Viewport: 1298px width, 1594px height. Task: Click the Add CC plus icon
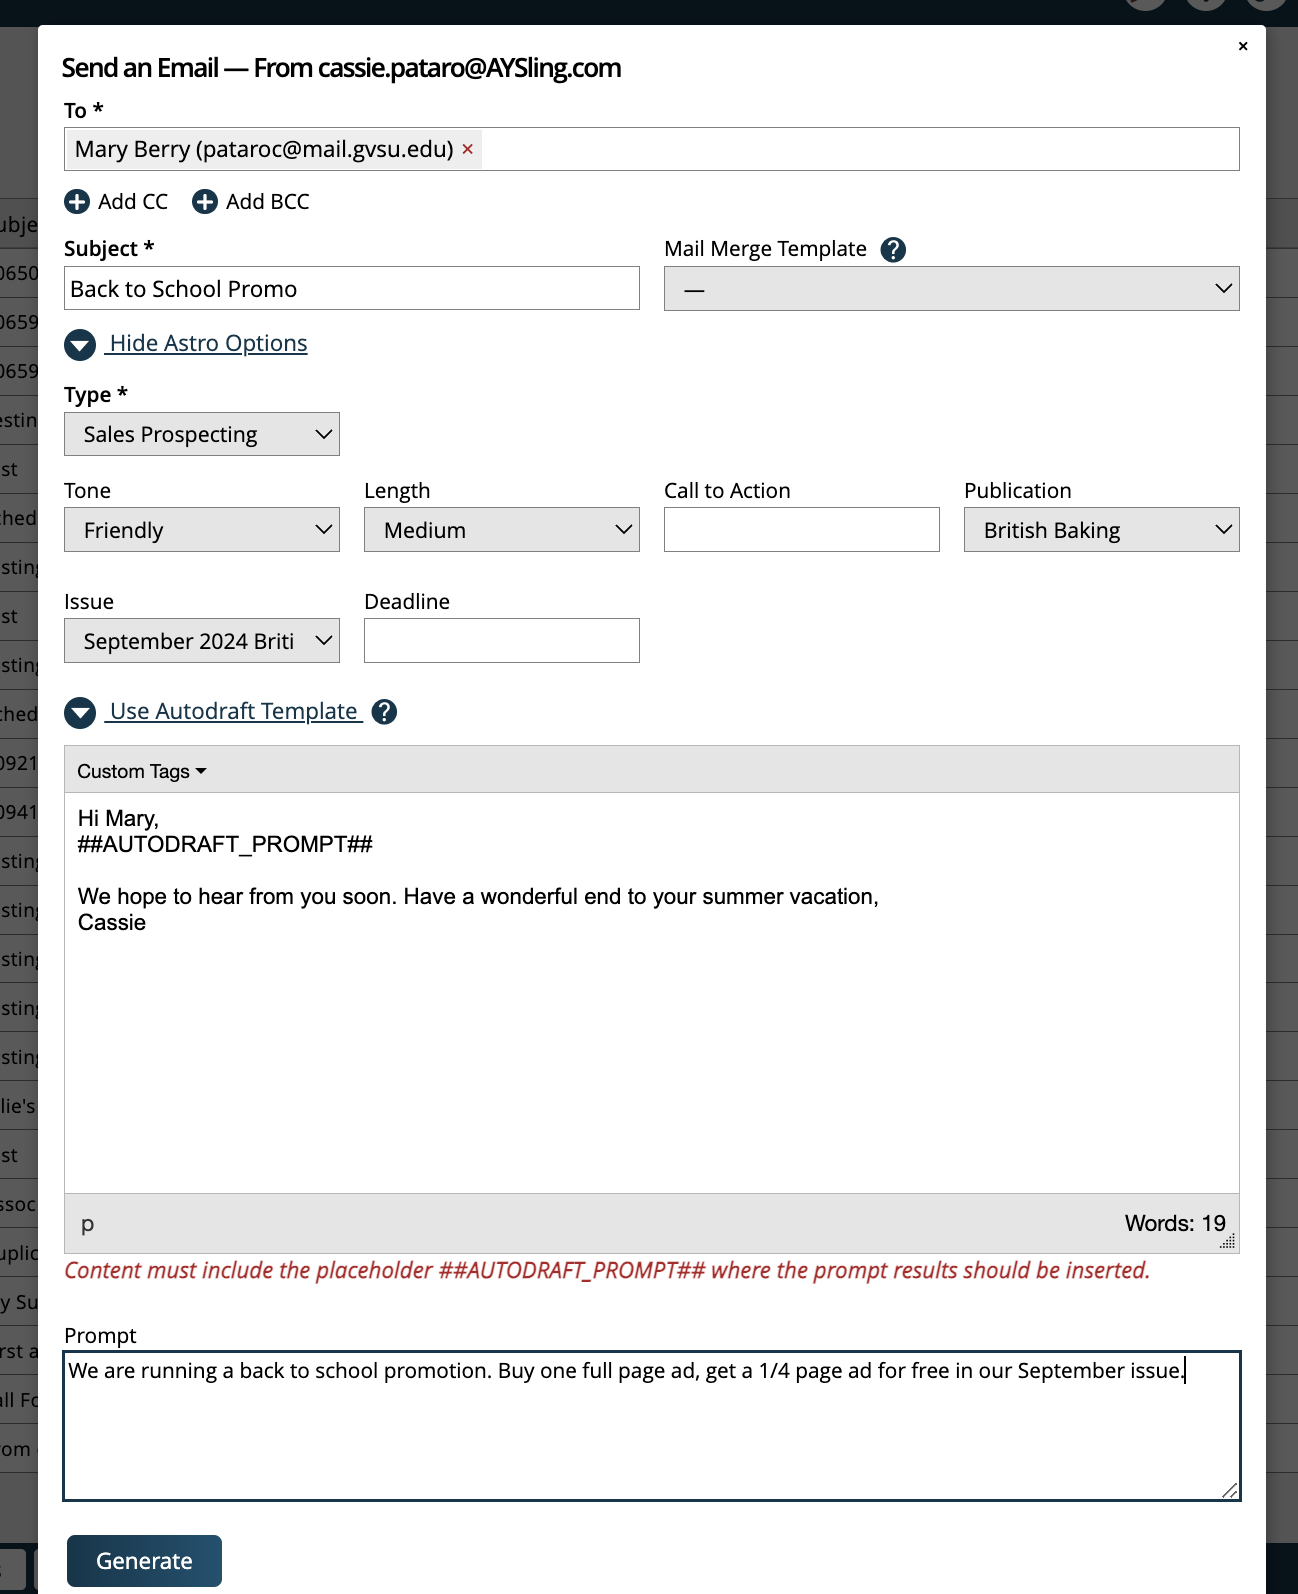pos(77,202)
